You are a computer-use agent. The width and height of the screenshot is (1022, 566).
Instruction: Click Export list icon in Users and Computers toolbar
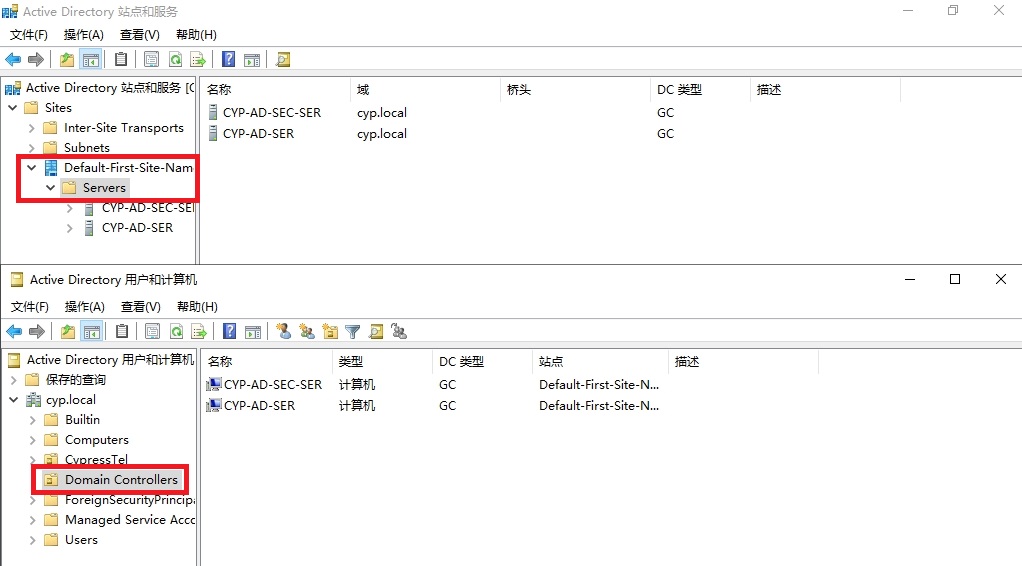pyautogui.click(x=199, y=332)
